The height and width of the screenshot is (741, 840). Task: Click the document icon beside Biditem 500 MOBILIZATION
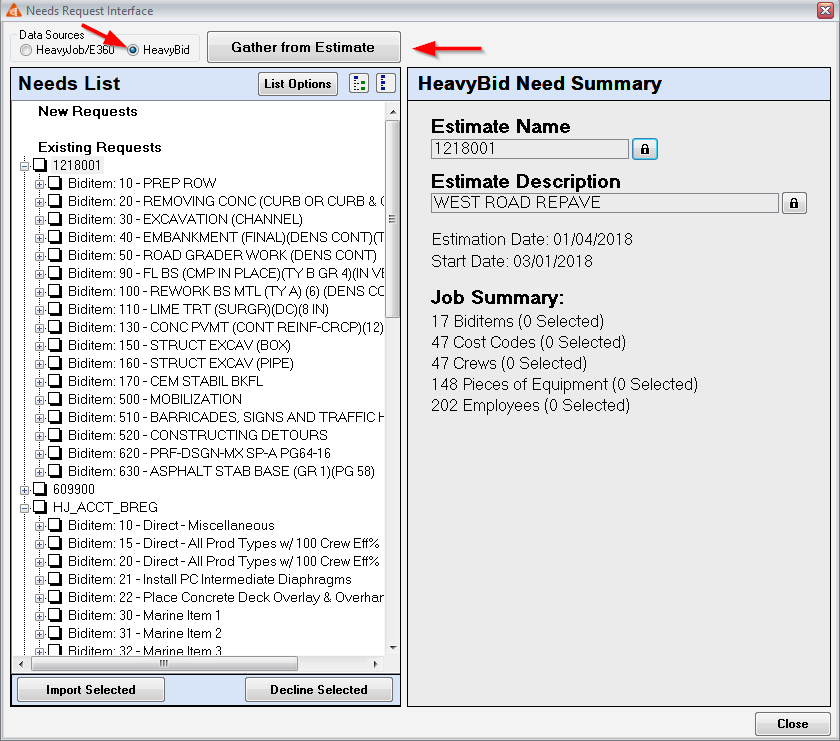tap(54, 399)
